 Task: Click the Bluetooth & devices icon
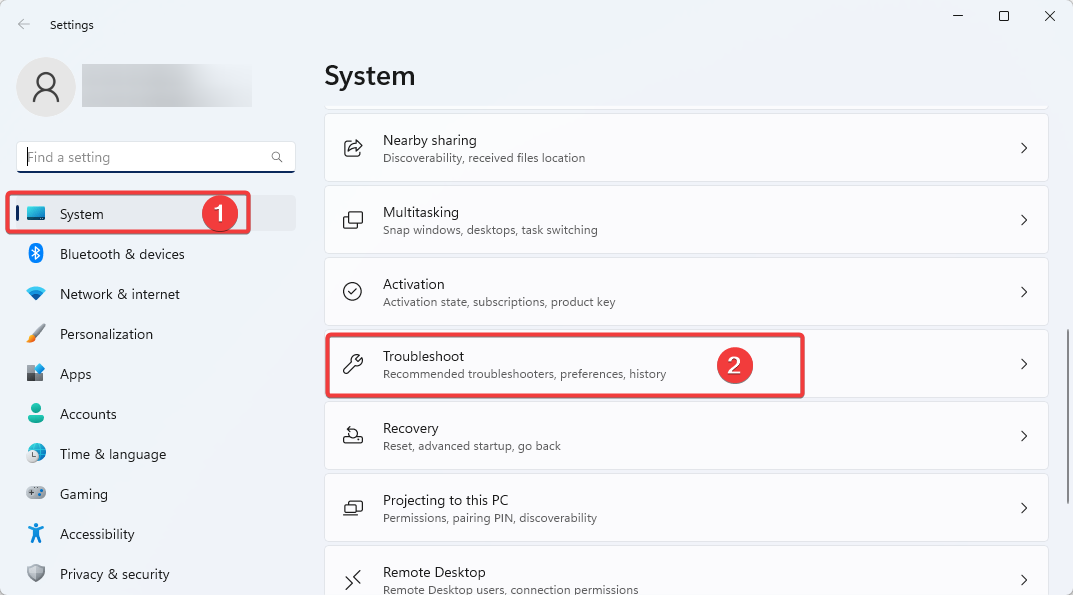coord(36,253)
